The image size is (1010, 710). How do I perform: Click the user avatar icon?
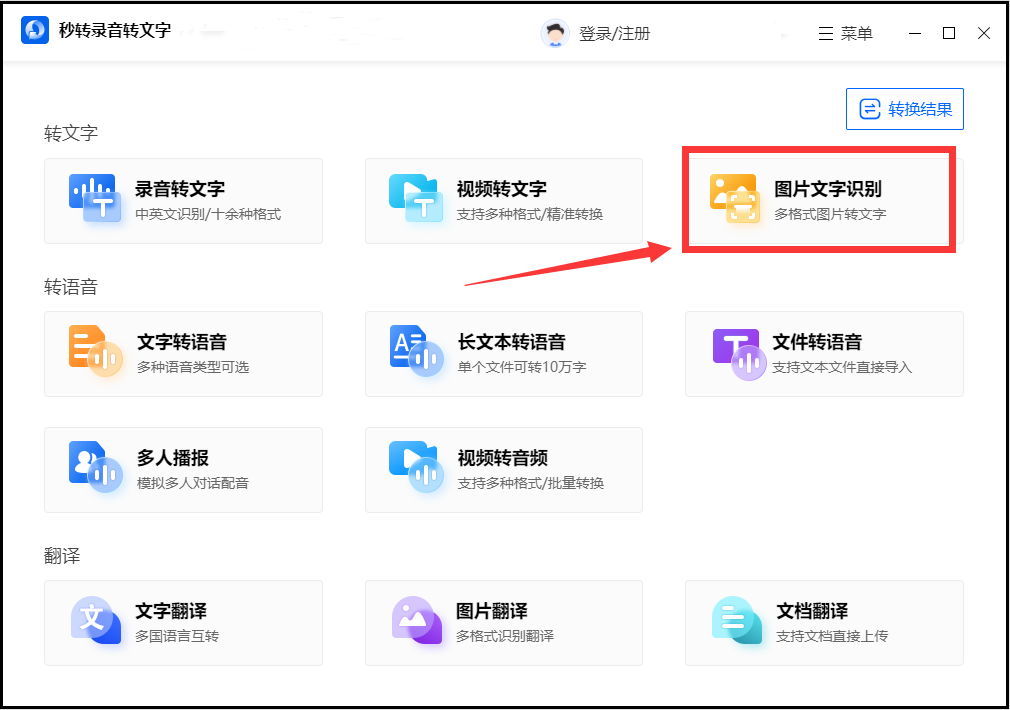(555, 34)
